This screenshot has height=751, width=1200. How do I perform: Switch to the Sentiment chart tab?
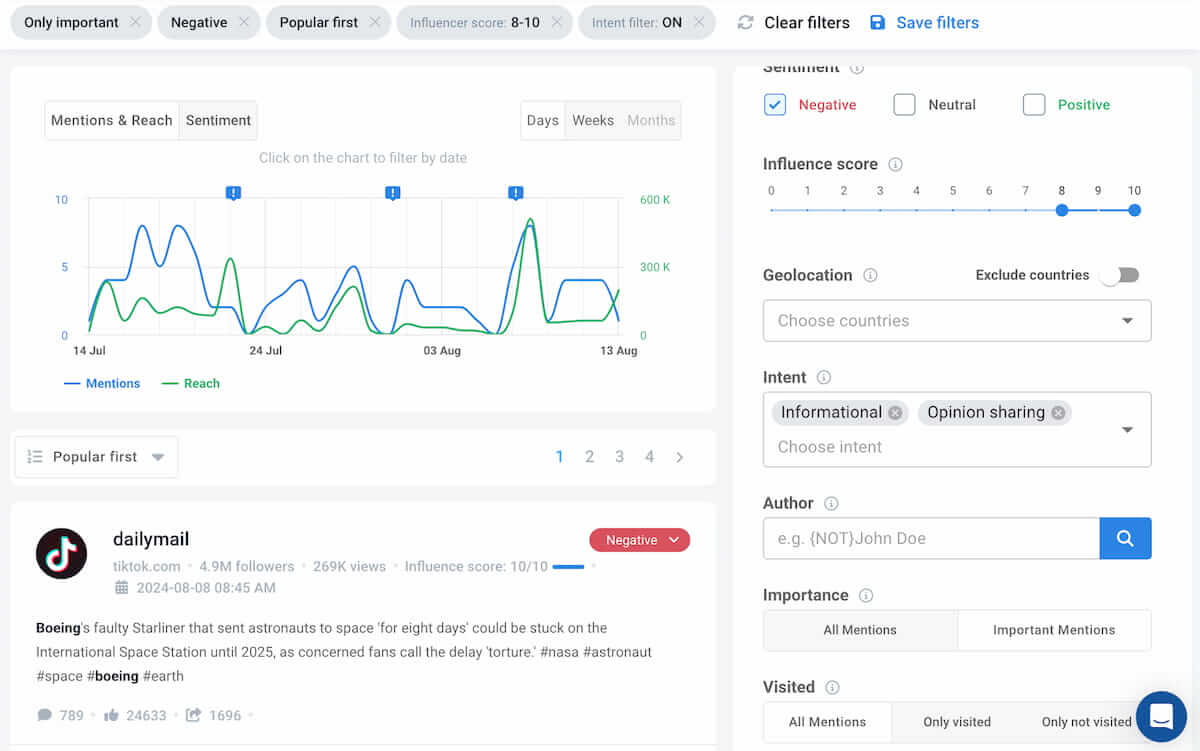click(218, 120)
